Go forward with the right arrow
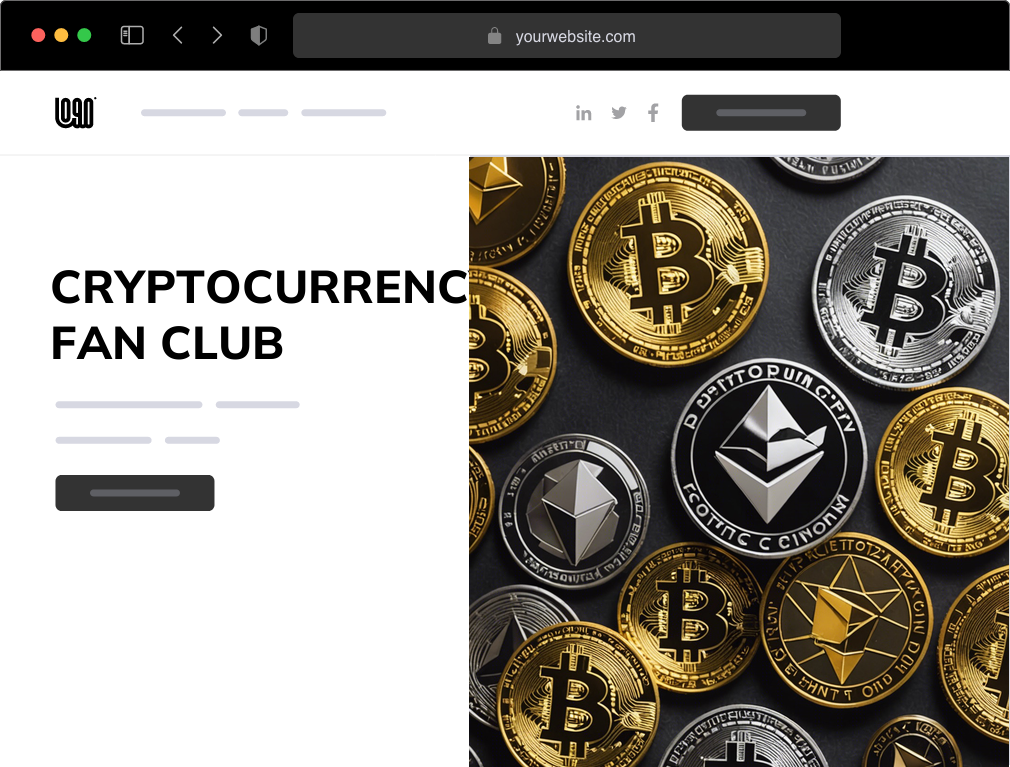 [x=217, y=35]
